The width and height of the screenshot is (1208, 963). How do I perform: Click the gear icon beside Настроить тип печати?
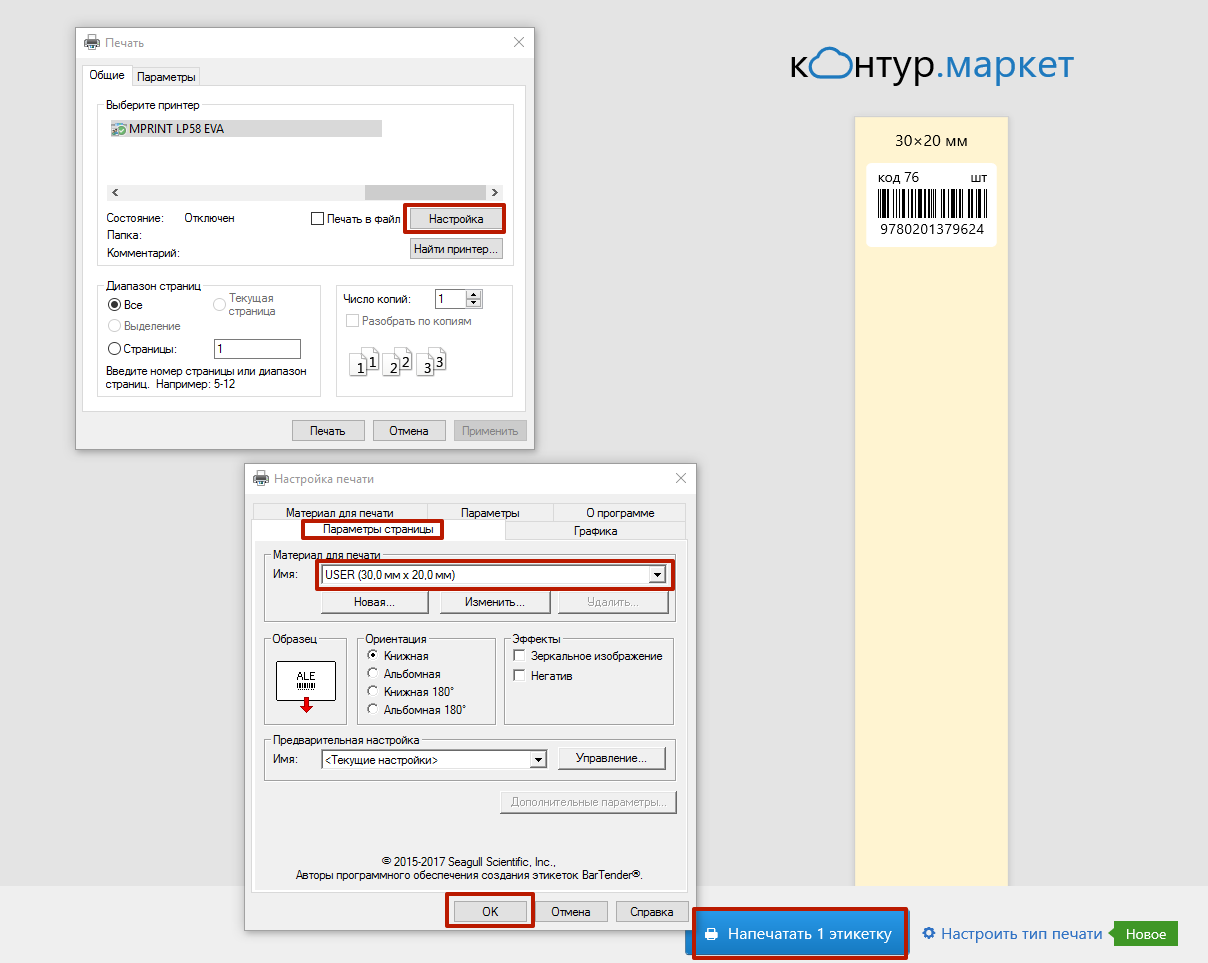pyautogui.click(x=929, y=934)
